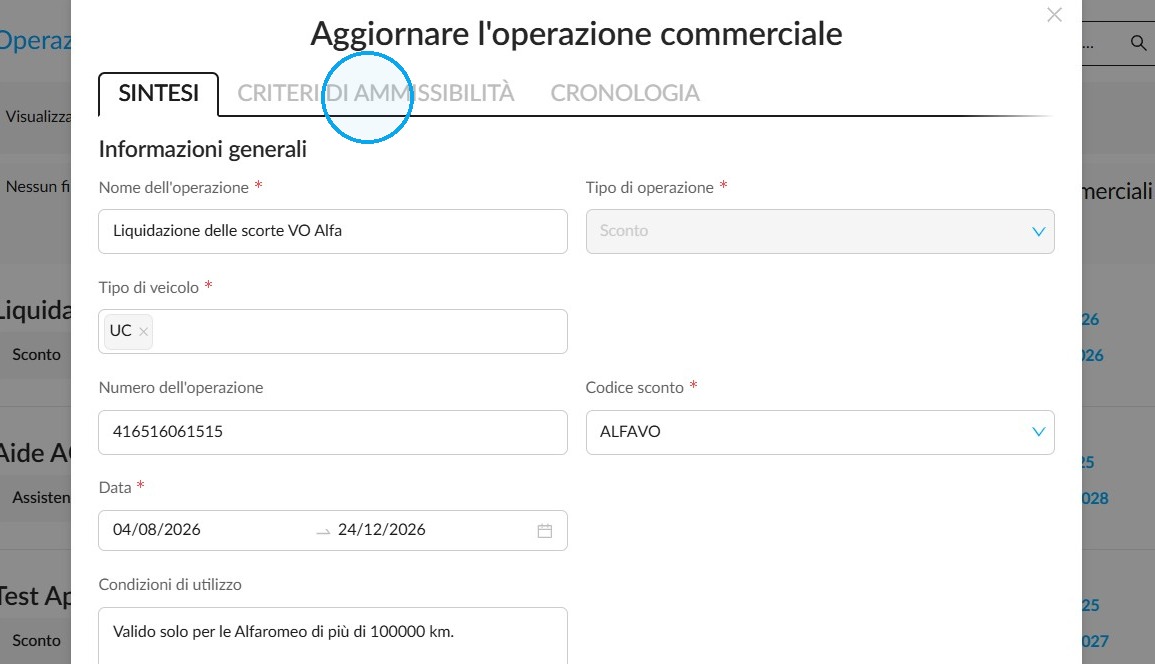Expand the Tipo di operazione dropdown arrow
The image size is (1155, 664).
tap(1039, 231)
